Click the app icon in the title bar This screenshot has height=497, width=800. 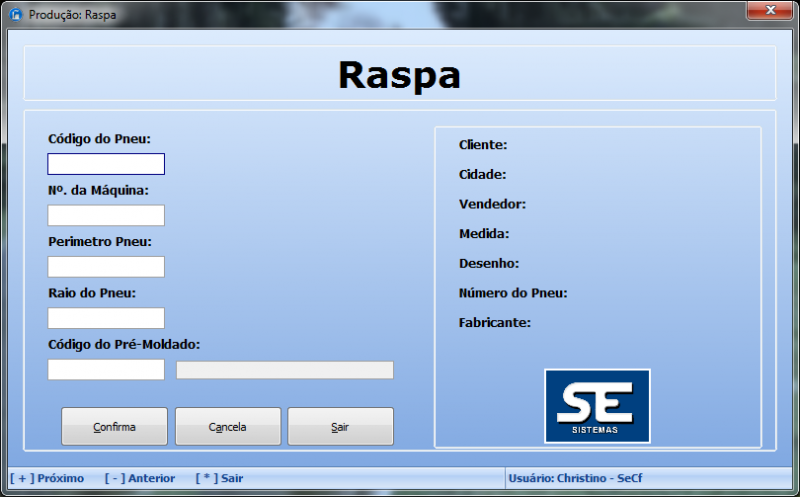pyautogui.click(x=15, y=15)
